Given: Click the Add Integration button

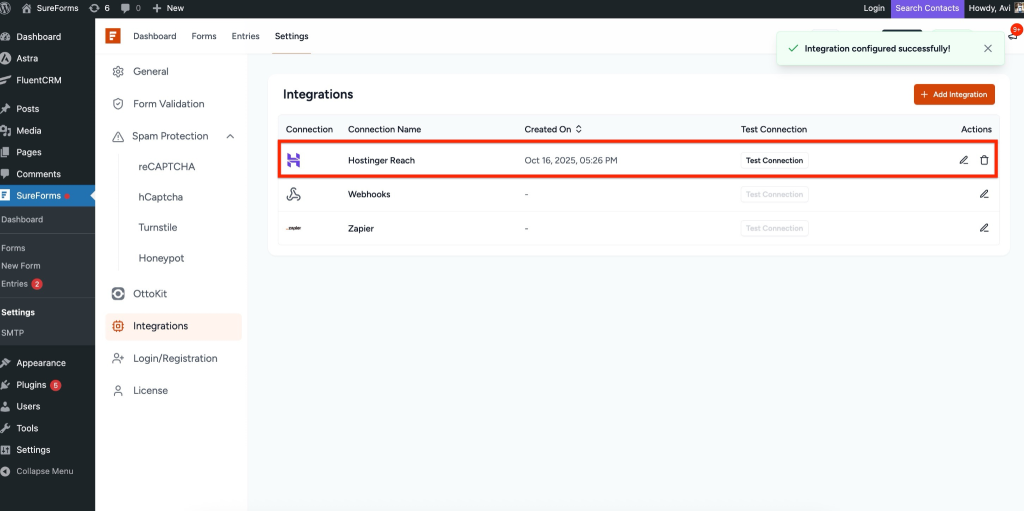Looking at the screenshot, I should pos(953,94).
